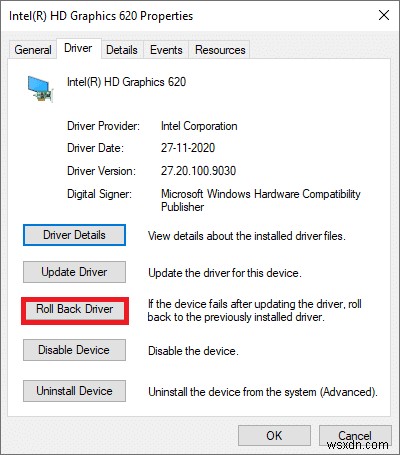Click the driver date value 27-11-2020
400x455 pixels.
click(188, 148)
